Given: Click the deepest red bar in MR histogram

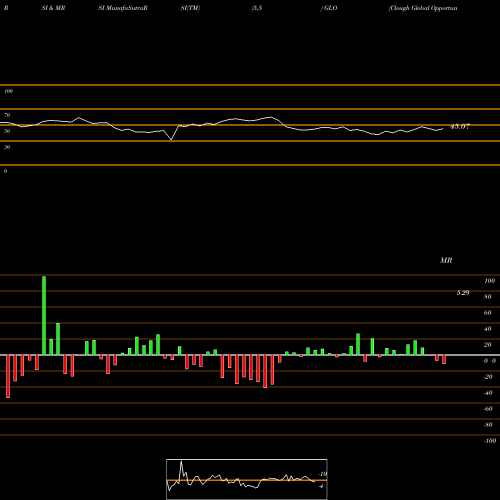Looking at the screenshot, I should (x=8, y=376).
